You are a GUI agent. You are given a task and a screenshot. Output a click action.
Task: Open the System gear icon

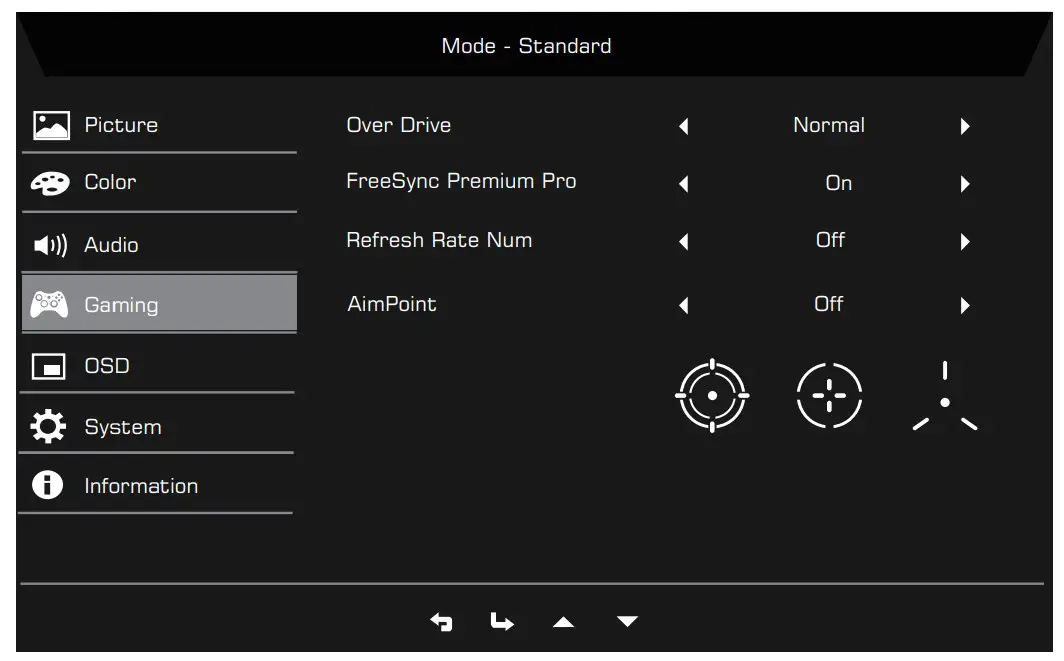click(48, 427)
